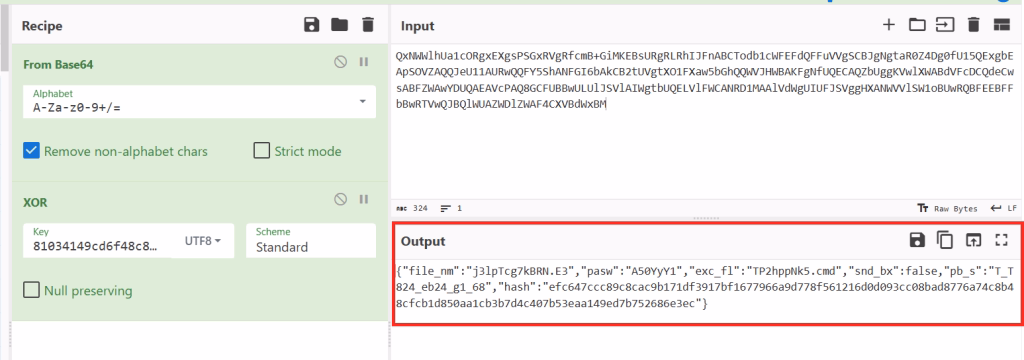Clear input with trash icon

pyautogui.click(x=974, y=25)
